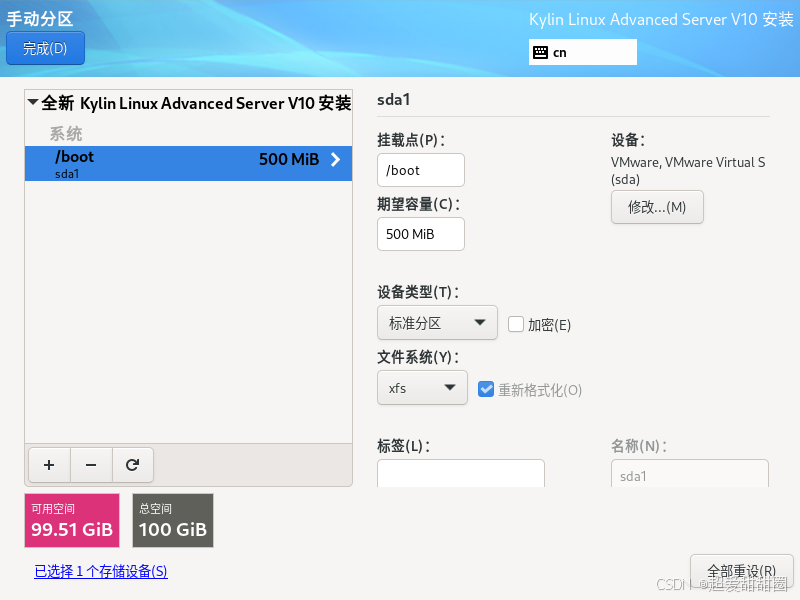
Task: Click the 系统 group label
Action: click(x=66, y=134)
